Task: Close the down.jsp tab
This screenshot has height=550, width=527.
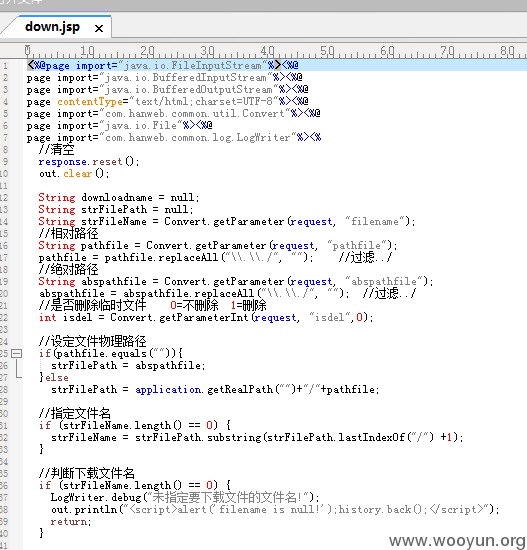Action: coord(99,28)
